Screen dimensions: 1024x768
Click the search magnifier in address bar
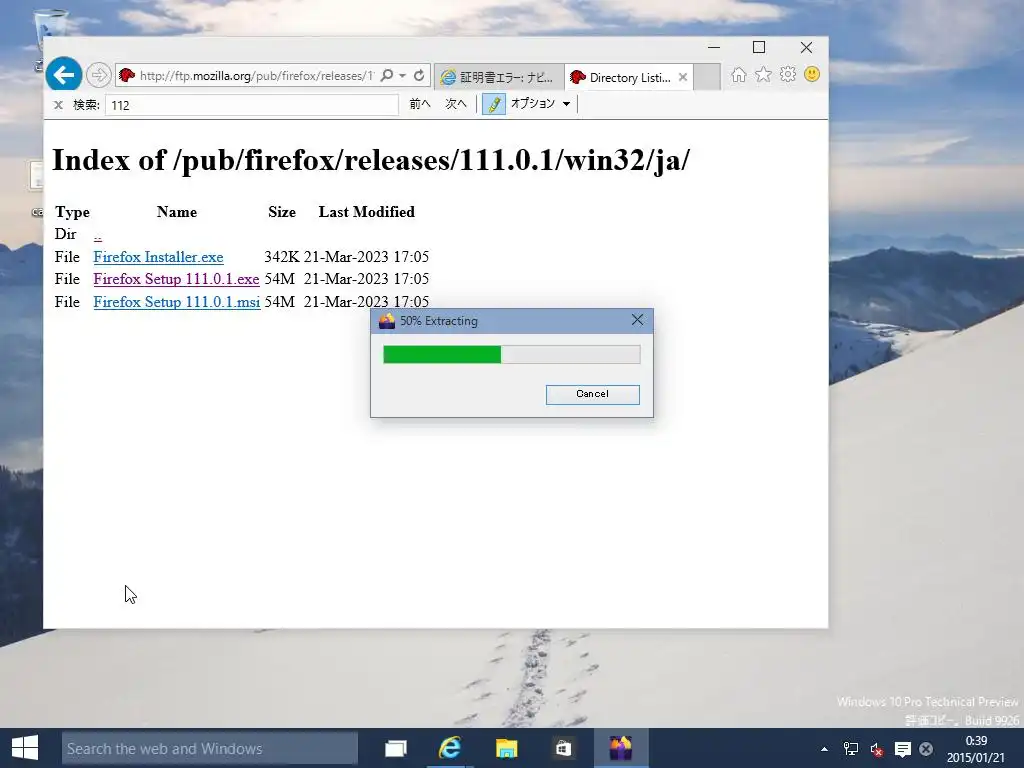point(387,76)
